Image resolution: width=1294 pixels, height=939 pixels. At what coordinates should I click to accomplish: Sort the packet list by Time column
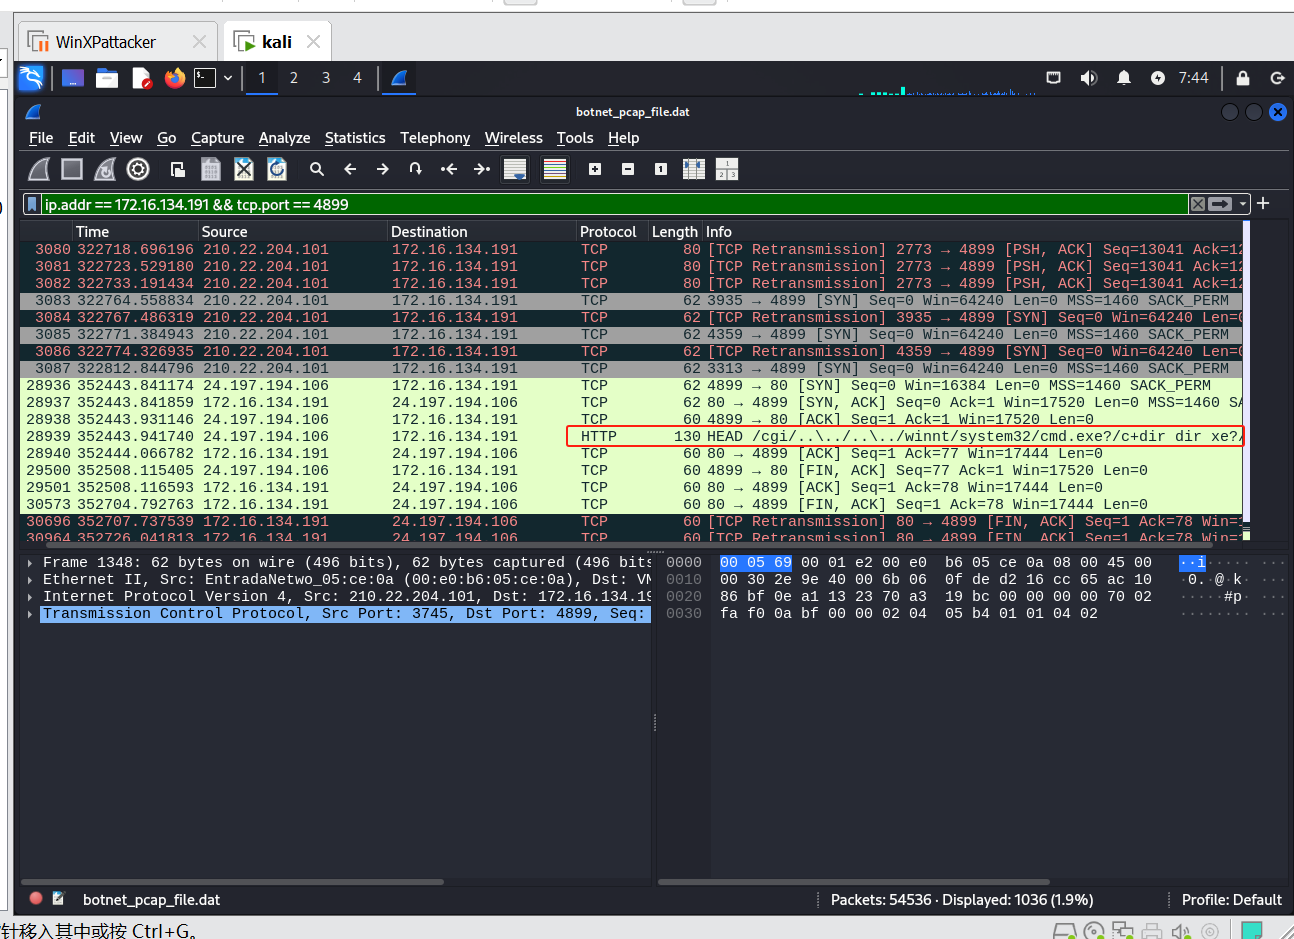[136, 231]
